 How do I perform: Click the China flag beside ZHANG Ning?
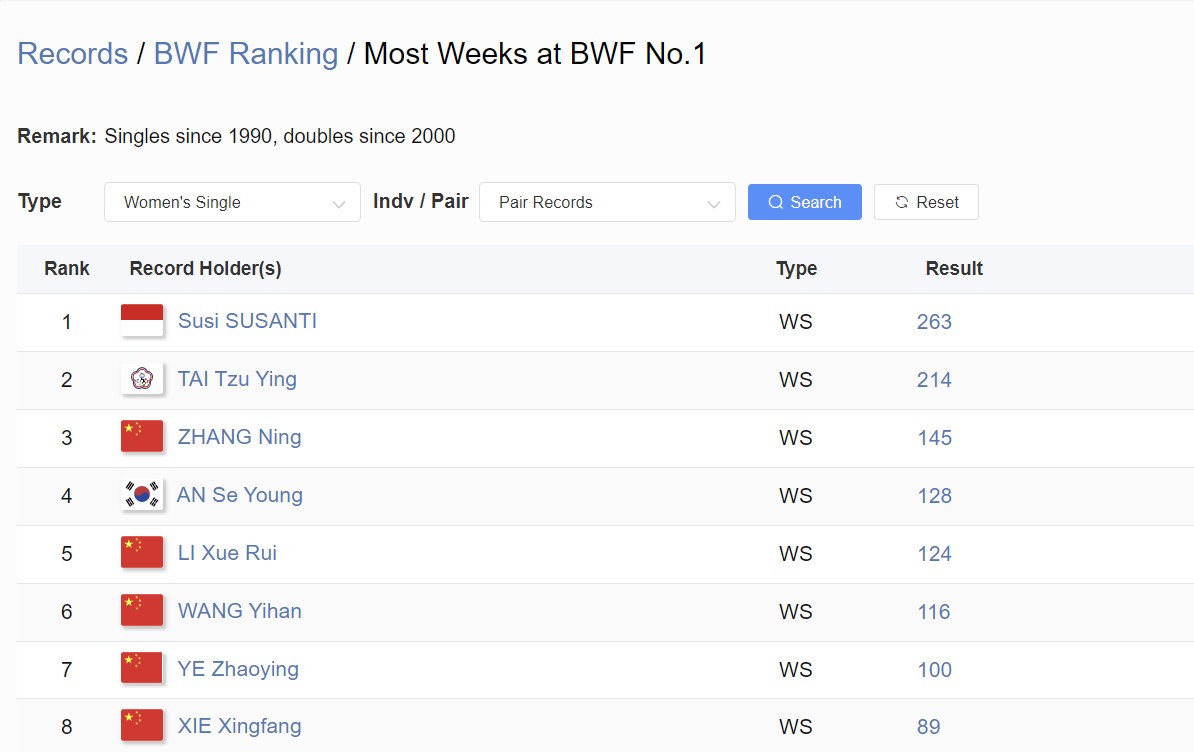click(142, 437)
